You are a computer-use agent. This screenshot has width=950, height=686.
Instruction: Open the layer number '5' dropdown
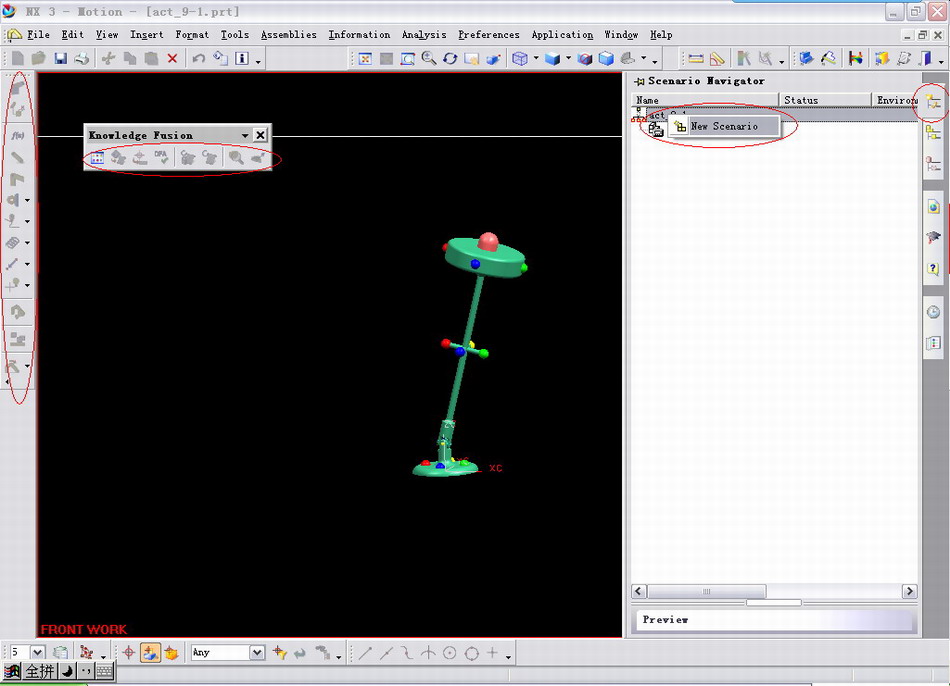(38, 653)
